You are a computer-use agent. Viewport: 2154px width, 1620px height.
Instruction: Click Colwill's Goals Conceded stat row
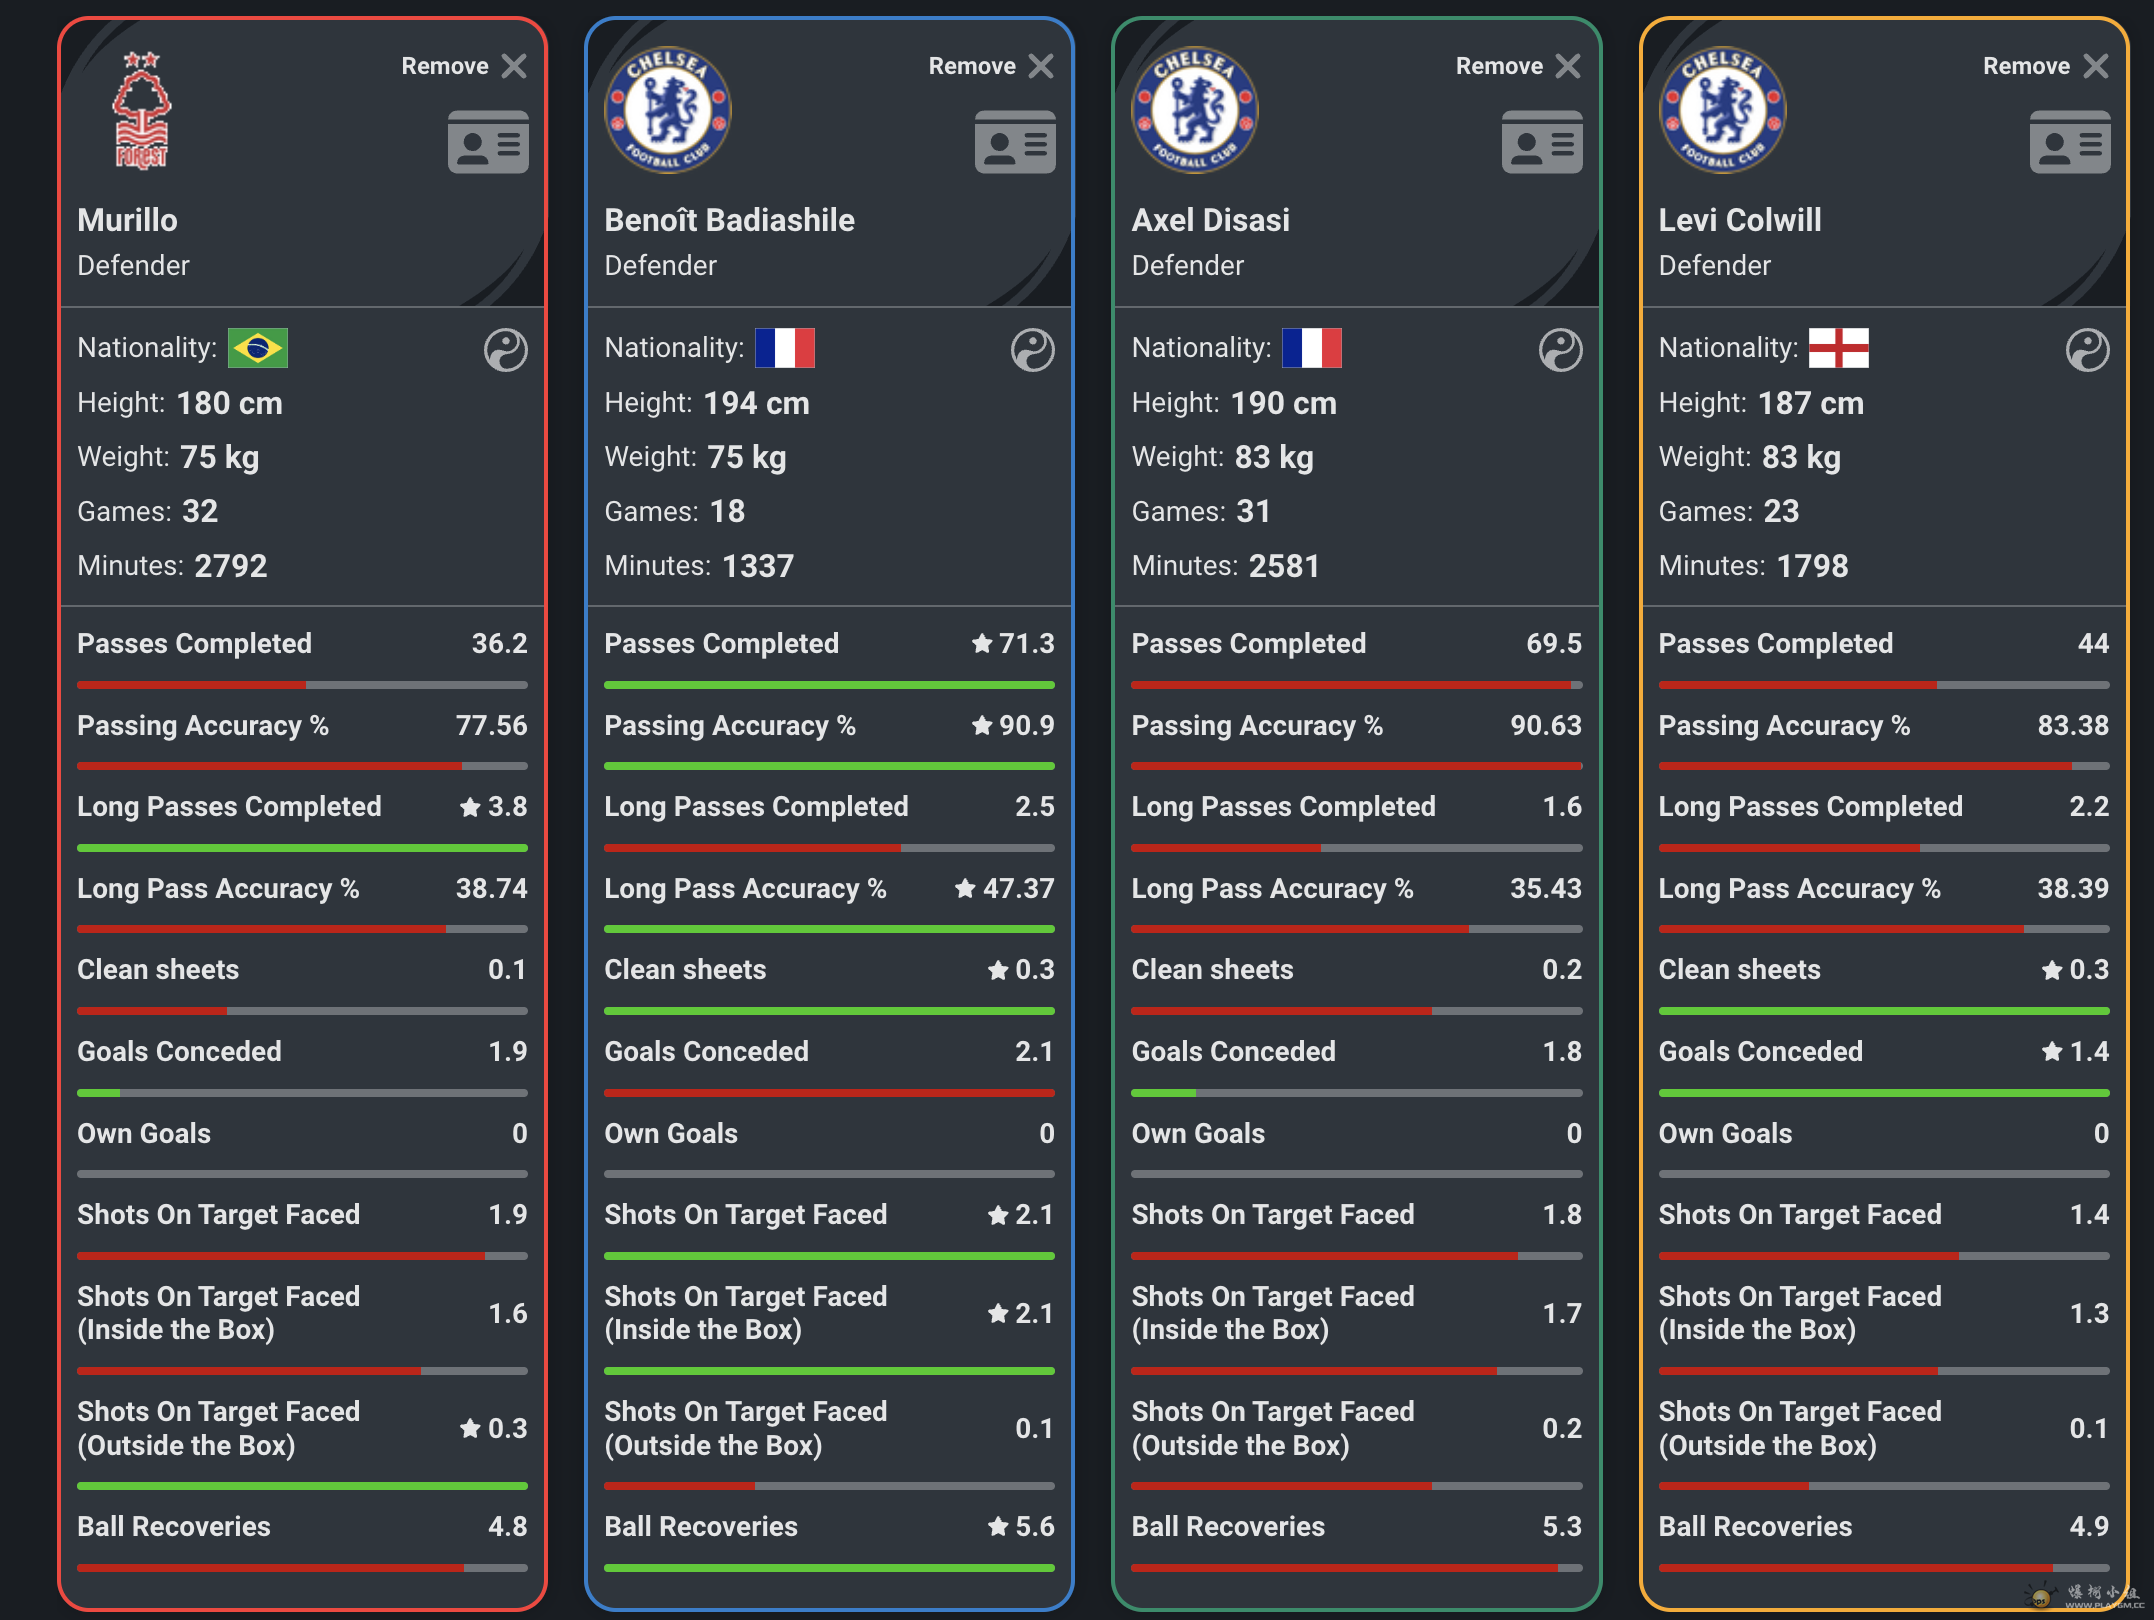[x=1883, y=1052]
